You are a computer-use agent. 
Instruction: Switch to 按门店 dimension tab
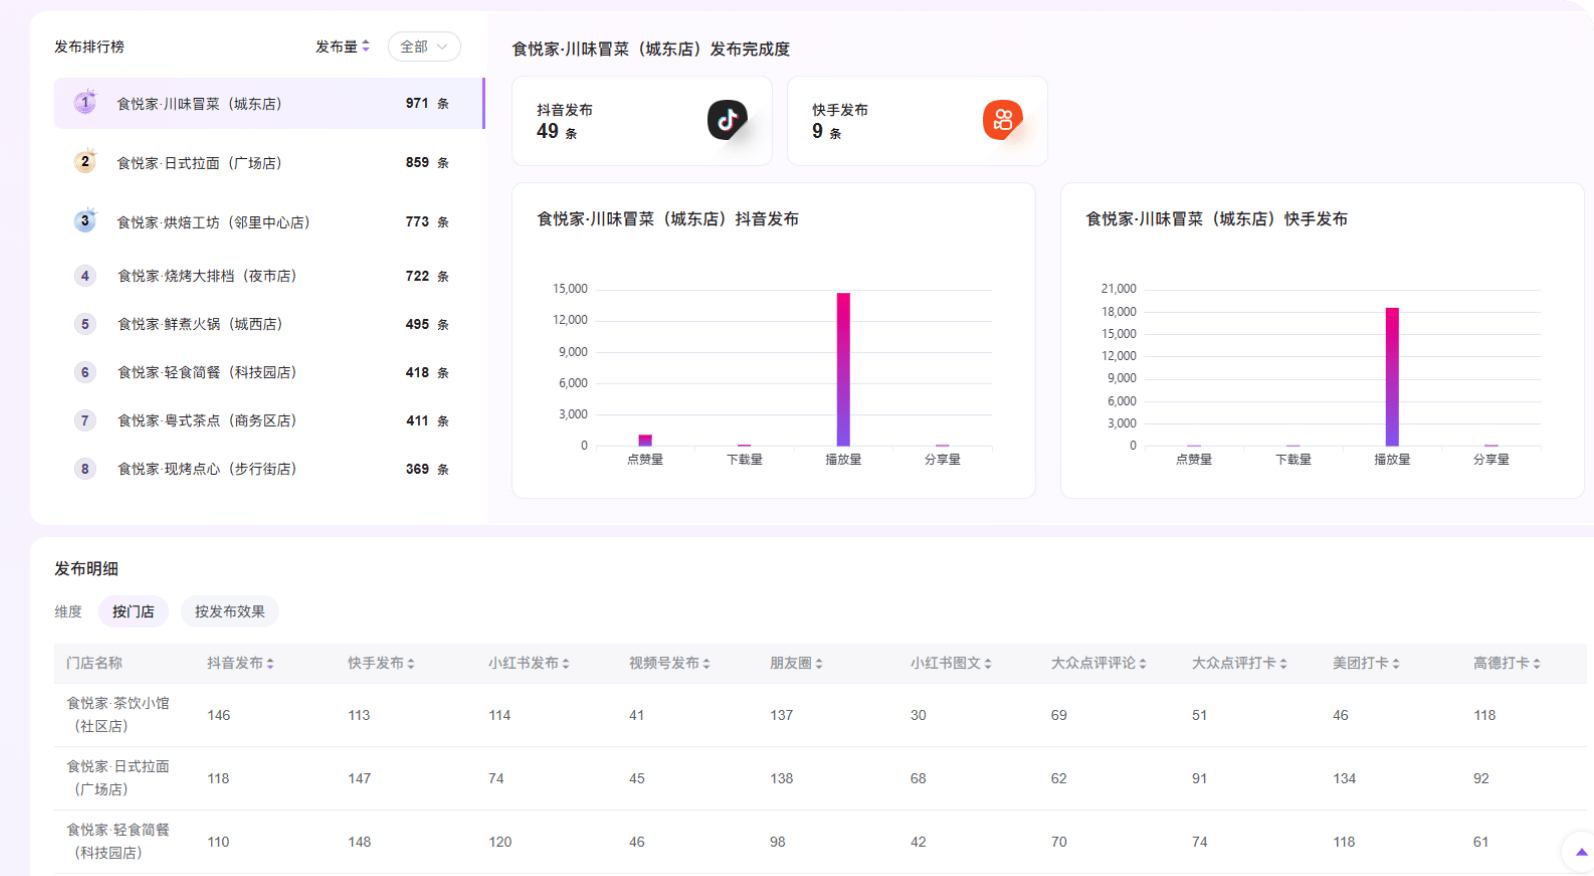tap(133, 612)
